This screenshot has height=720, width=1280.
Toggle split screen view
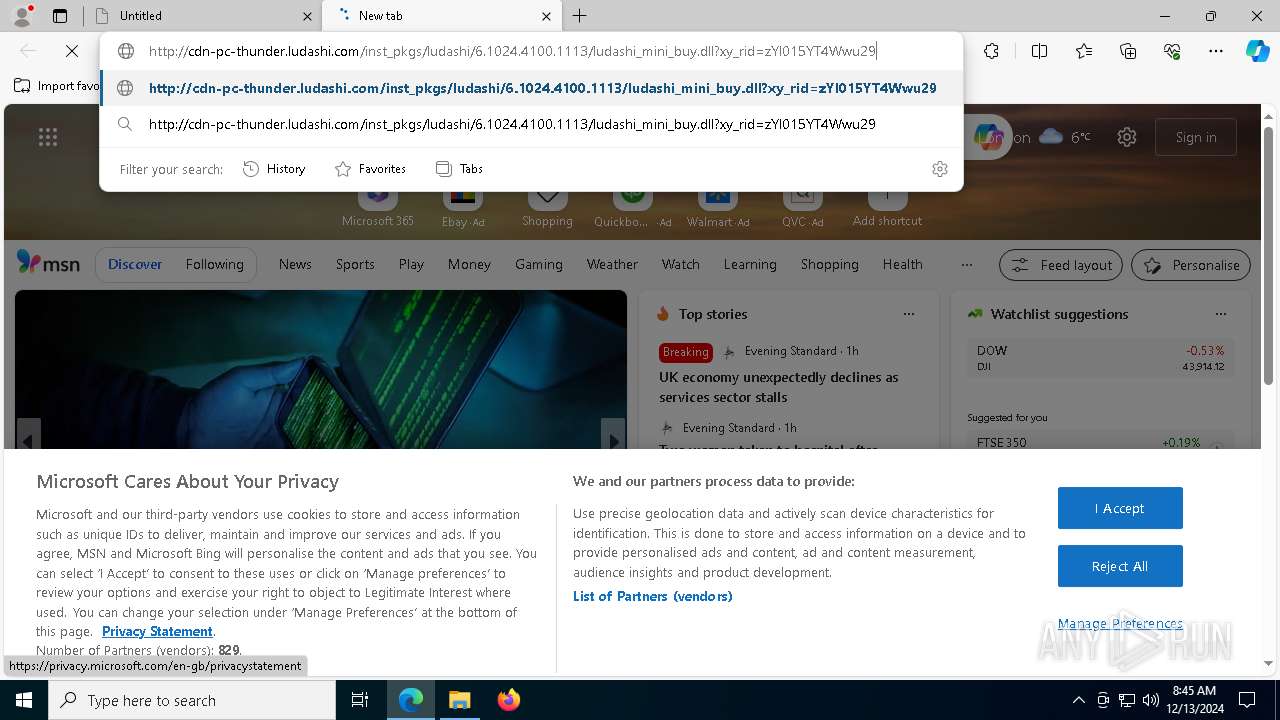point(1039,51)
